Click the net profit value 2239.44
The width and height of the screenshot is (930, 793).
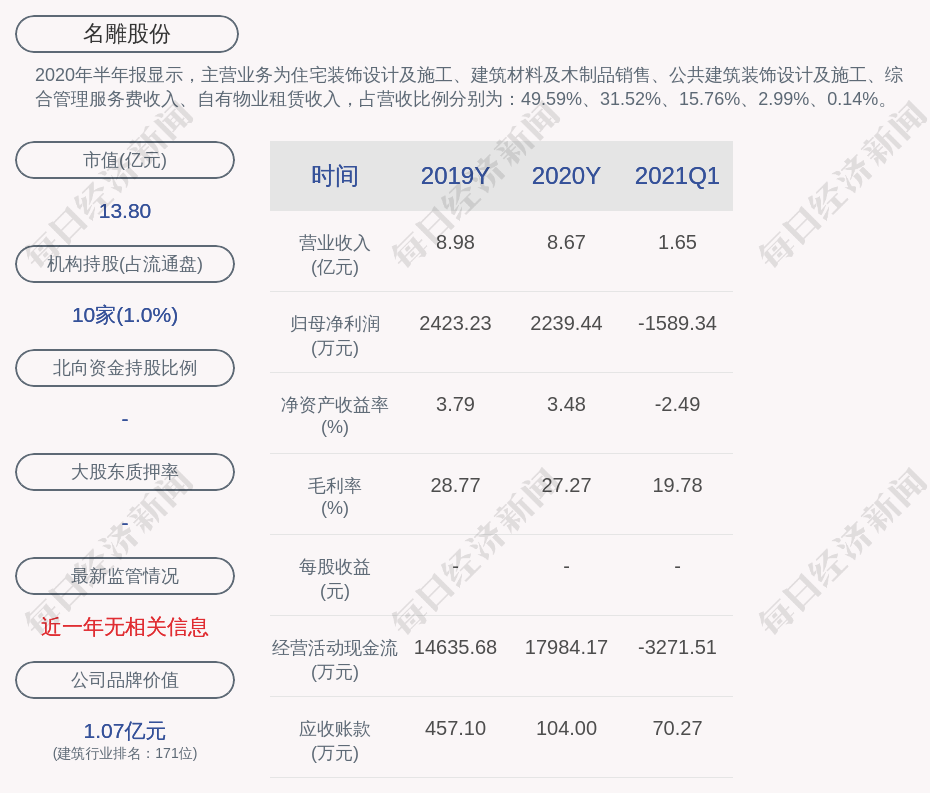click(566, 323)
